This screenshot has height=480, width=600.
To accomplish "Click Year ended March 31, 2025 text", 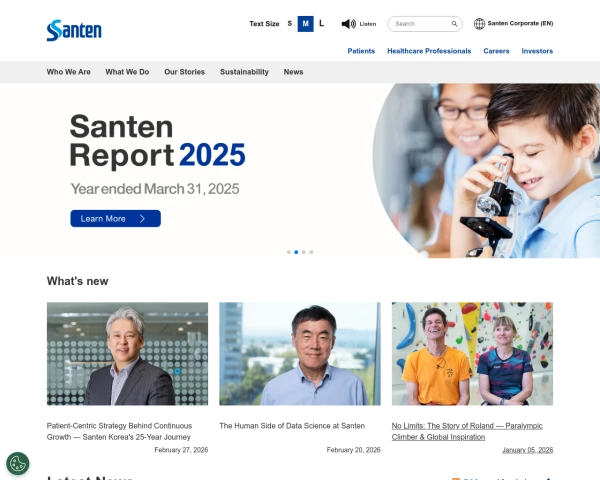I will [155, 189].
